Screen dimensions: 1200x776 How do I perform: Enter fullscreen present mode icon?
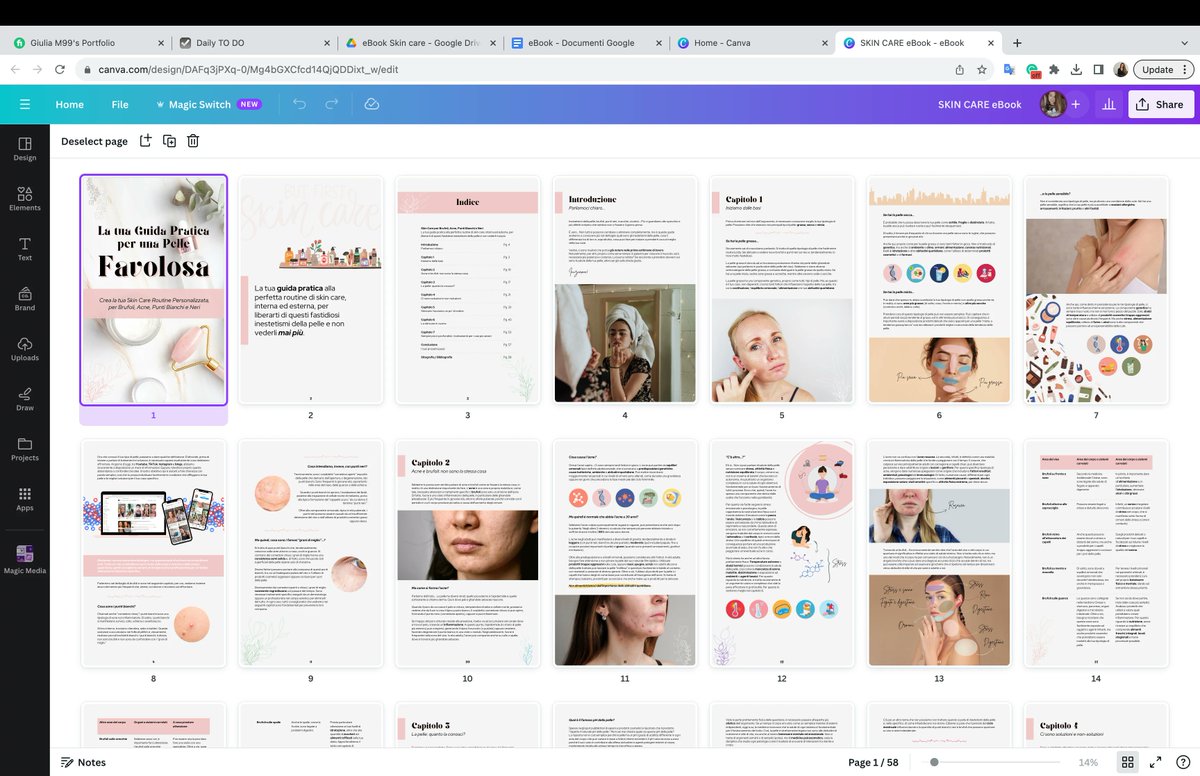[1155, 762]
